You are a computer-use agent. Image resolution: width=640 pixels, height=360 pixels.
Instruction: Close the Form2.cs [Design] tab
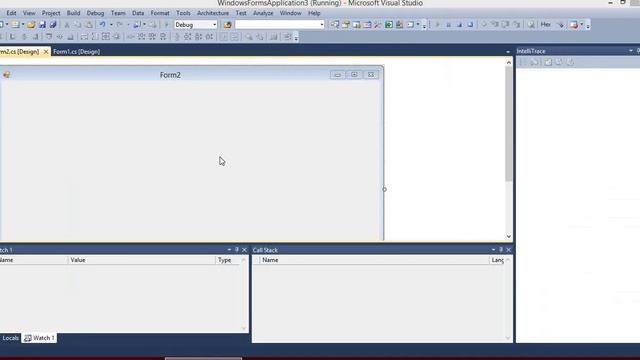tap(46, 52)
